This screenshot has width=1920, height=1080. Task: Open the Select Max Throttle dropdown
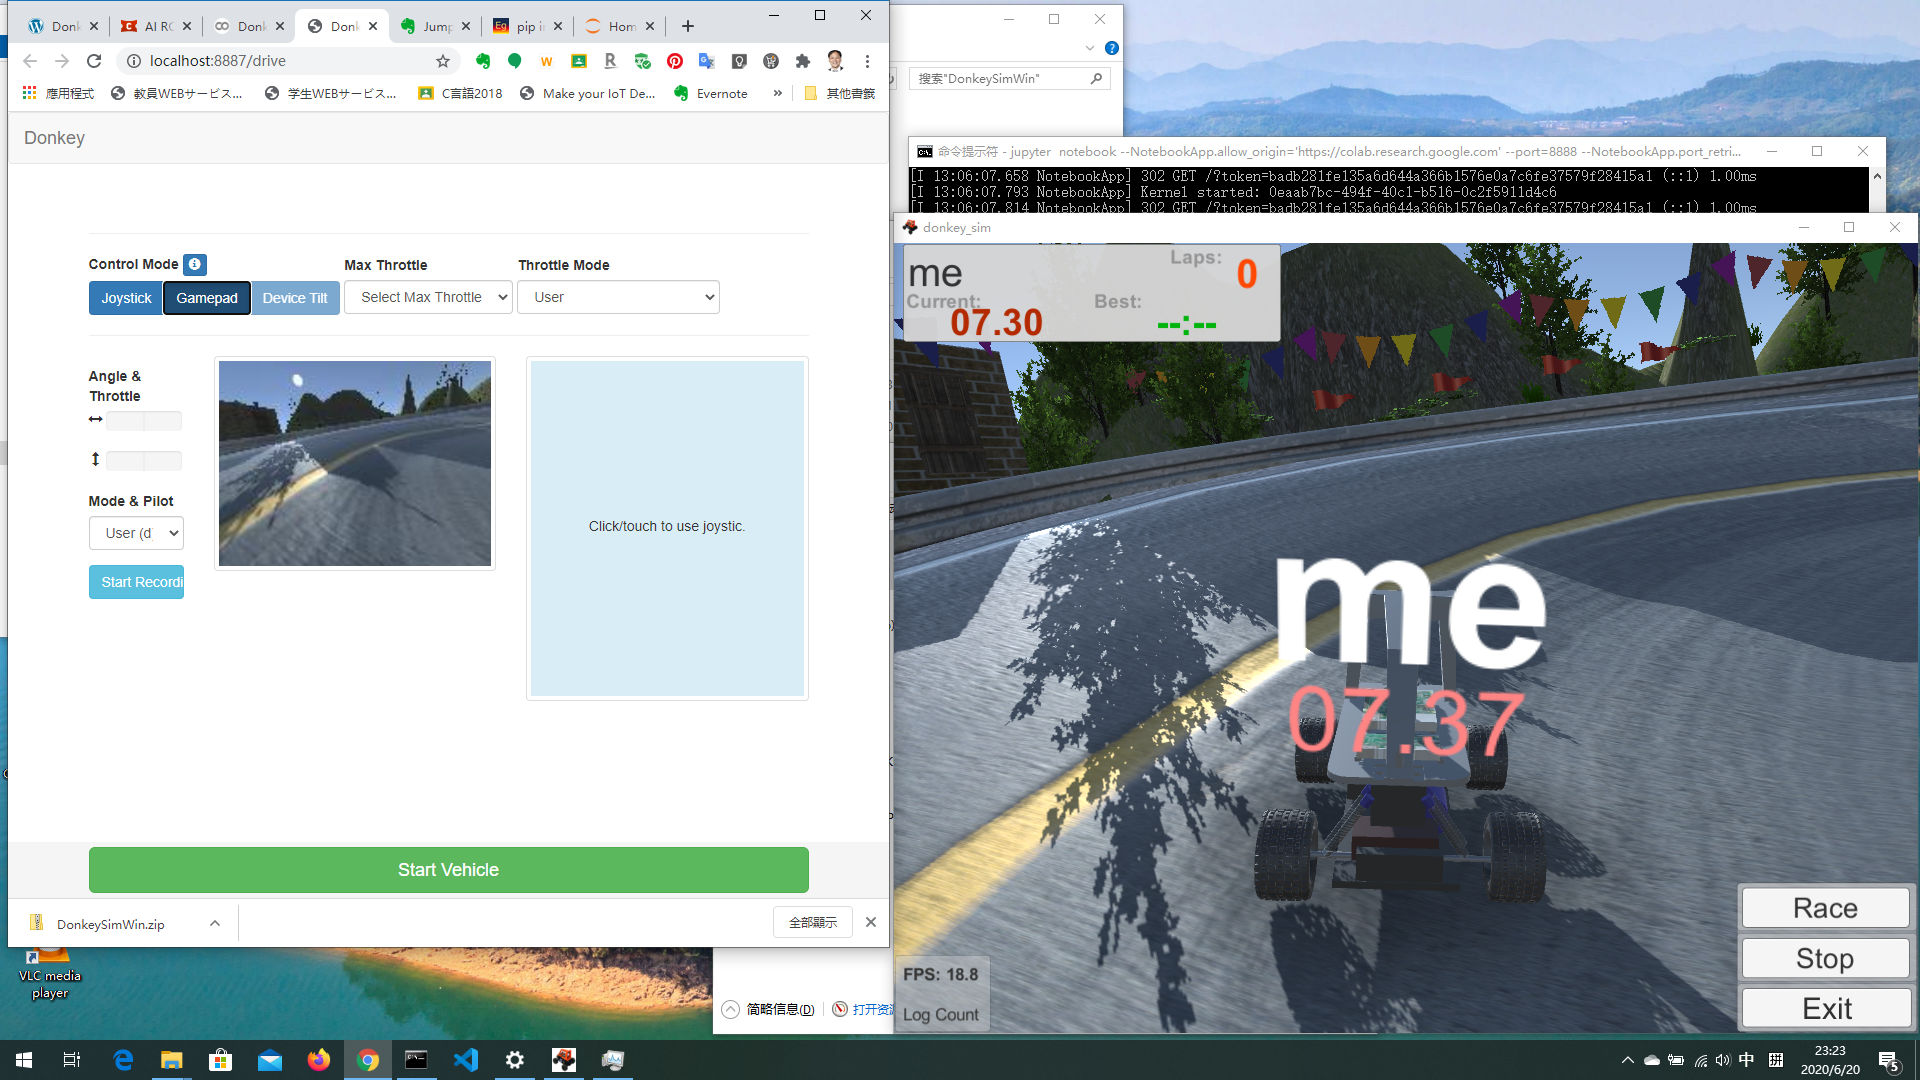(x=429, y=297)
